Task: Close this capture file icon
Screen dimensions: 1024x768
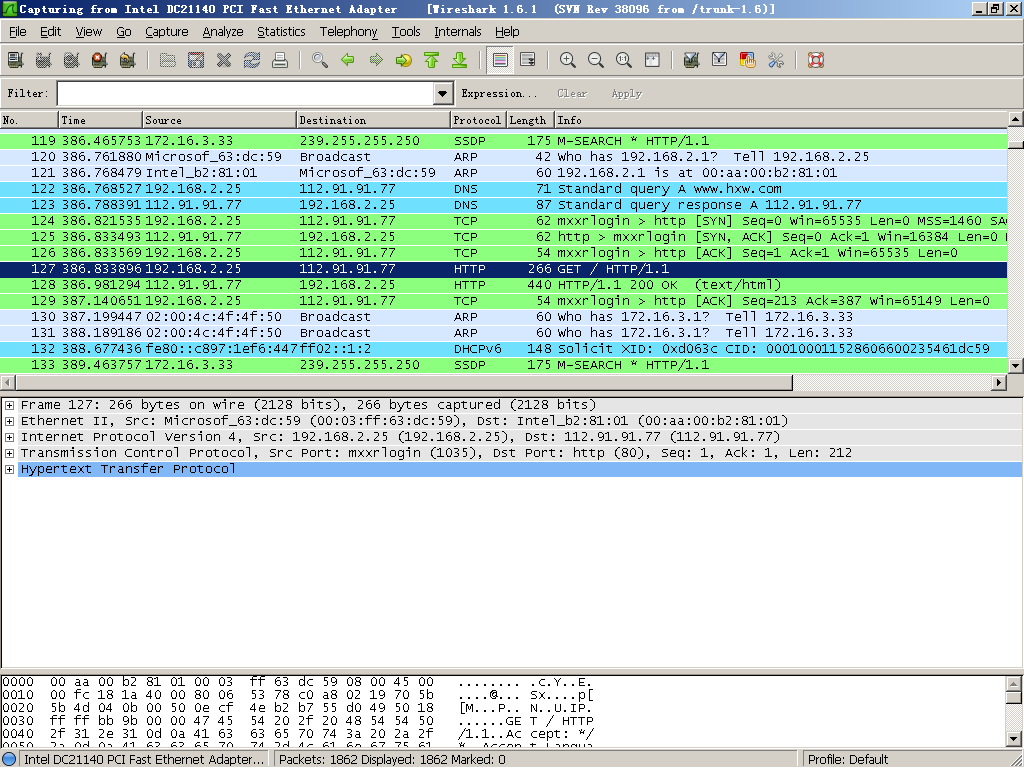Action: coord(224,61)
